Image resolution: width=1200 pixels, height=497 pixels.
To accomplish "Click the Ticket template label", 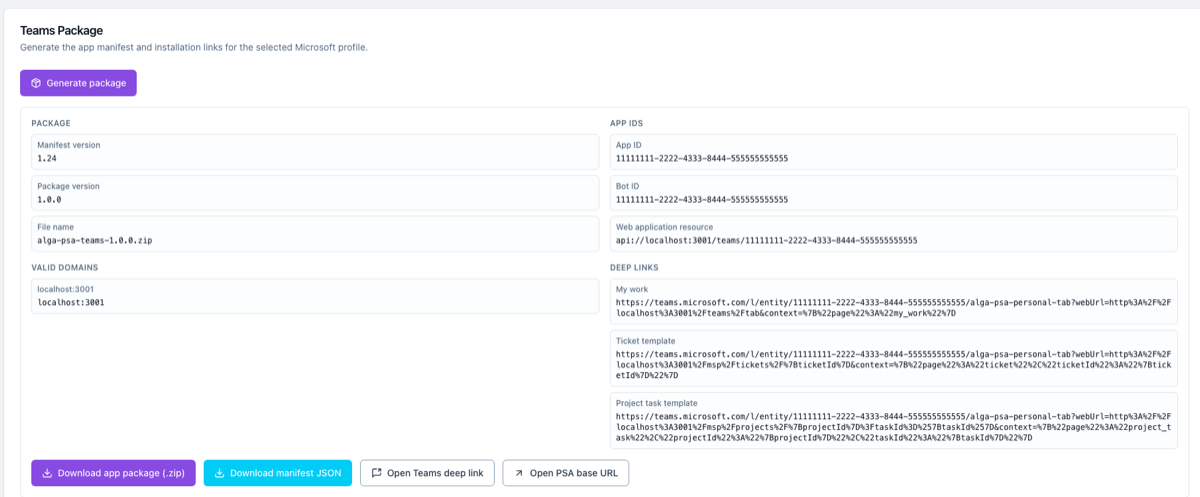I will pos(646,341).
